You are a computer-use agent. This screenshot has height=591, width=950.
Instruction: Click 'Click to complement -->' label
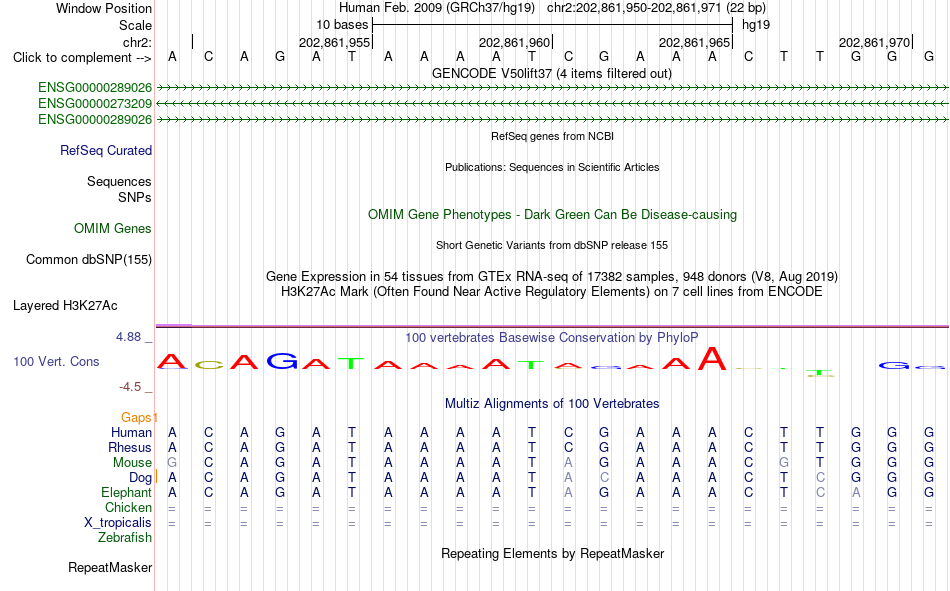(82, 58)
